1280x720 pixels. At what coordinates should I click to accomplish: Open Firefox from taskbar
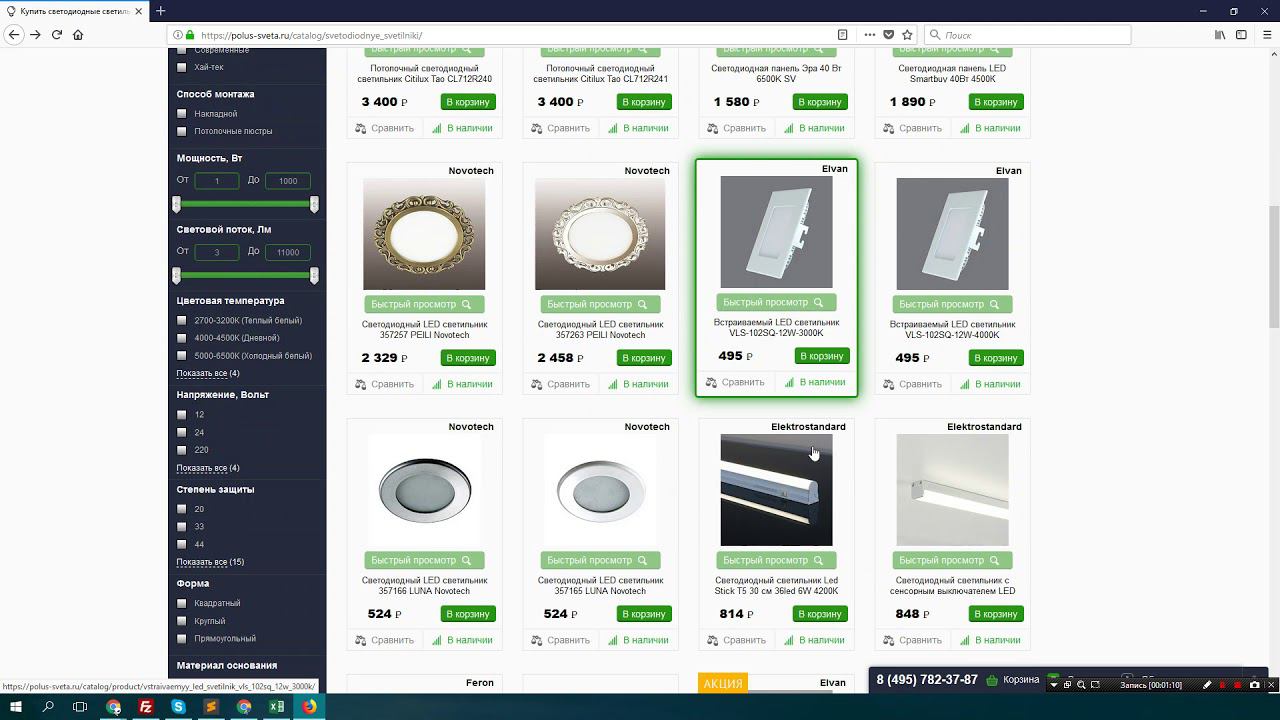pyautogui.click(x=310, y=706)
